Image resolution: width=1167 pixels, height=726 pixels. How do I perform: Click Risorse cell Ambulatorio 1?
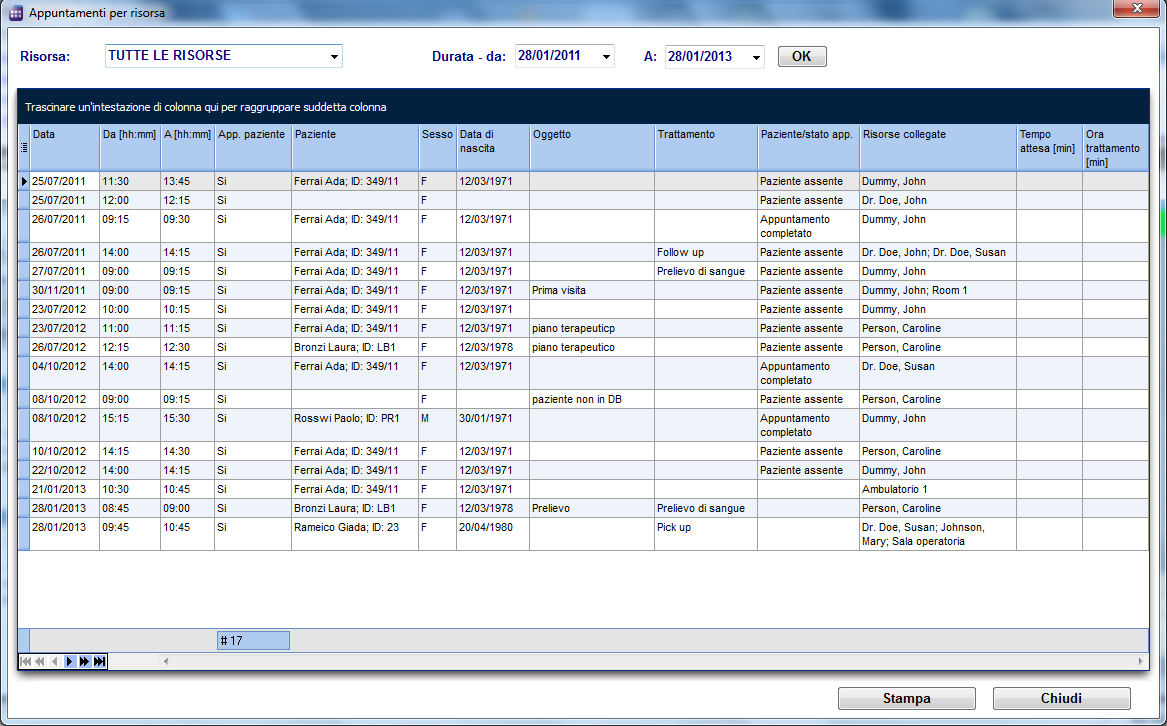pyautogui.click(x=938, y=489)
